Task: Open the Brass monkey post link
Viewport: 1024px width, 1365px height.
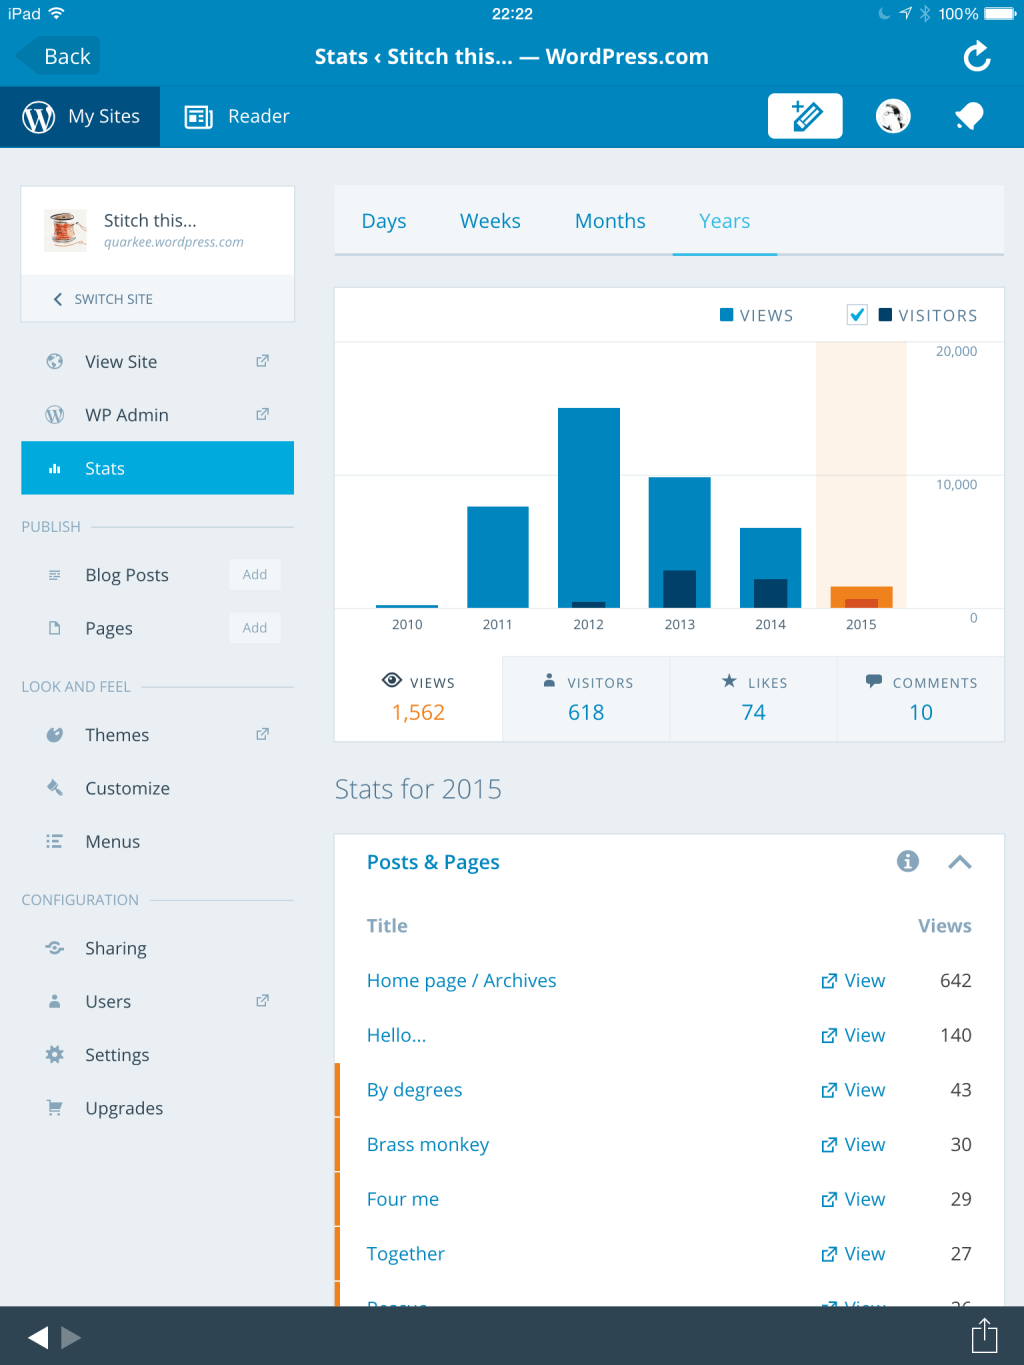Action: point(428,1144)
